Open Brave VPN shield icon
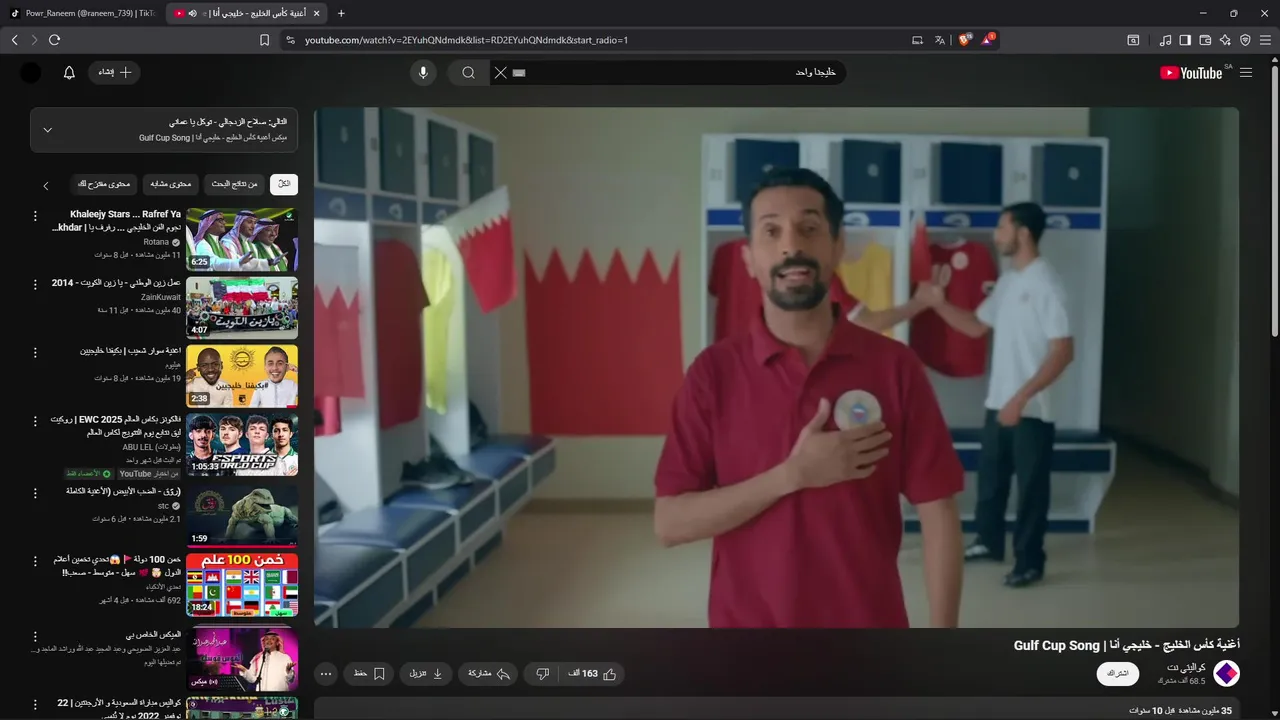This screenshot has width=1280, height=720. coord(1245,40)
